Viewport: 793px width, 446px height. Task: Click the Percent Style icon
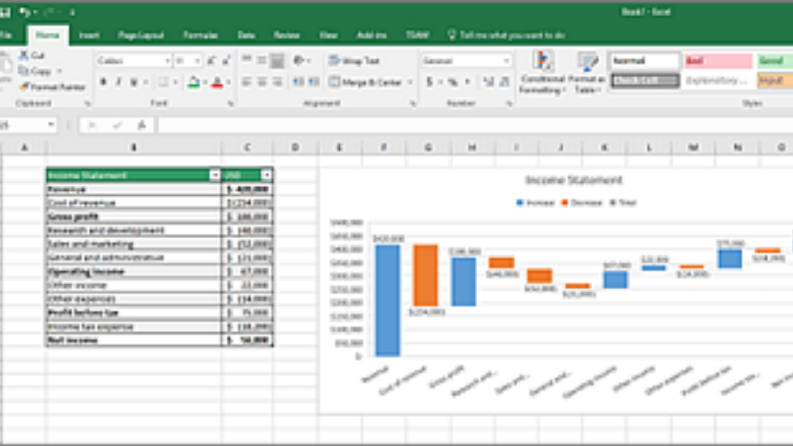pyautogui.click(x=452, y=82)
